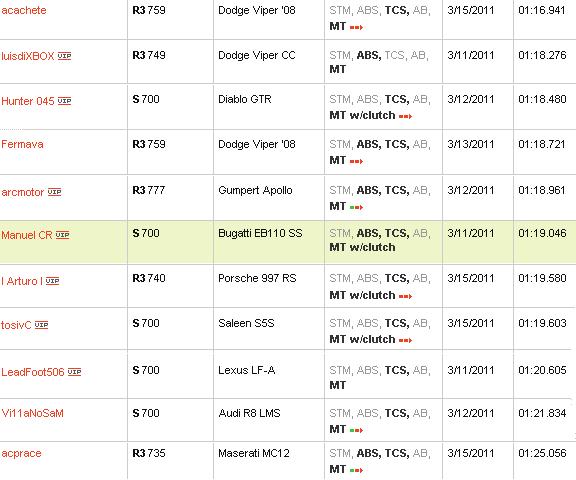Open Fermava's profile link

(x=22, y=144)
